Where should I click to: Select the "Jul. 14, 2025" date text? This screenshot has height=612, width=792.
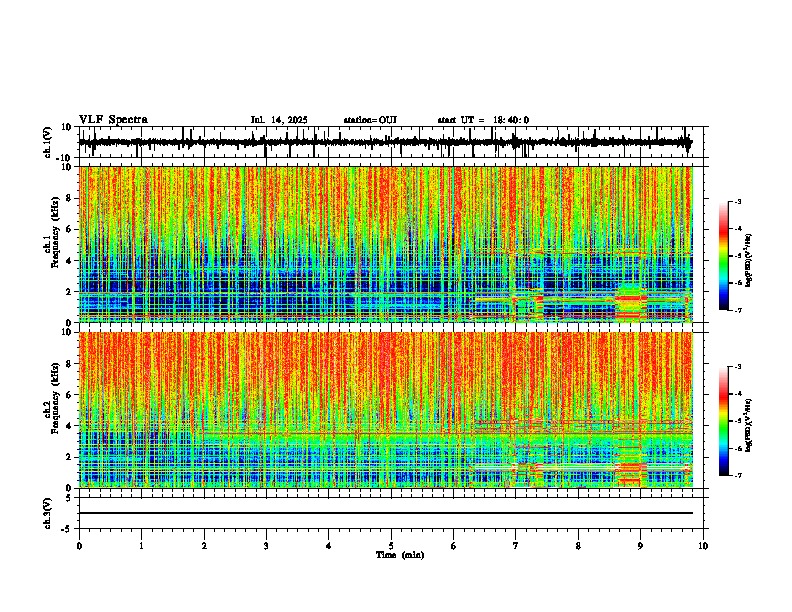(279, 120)
